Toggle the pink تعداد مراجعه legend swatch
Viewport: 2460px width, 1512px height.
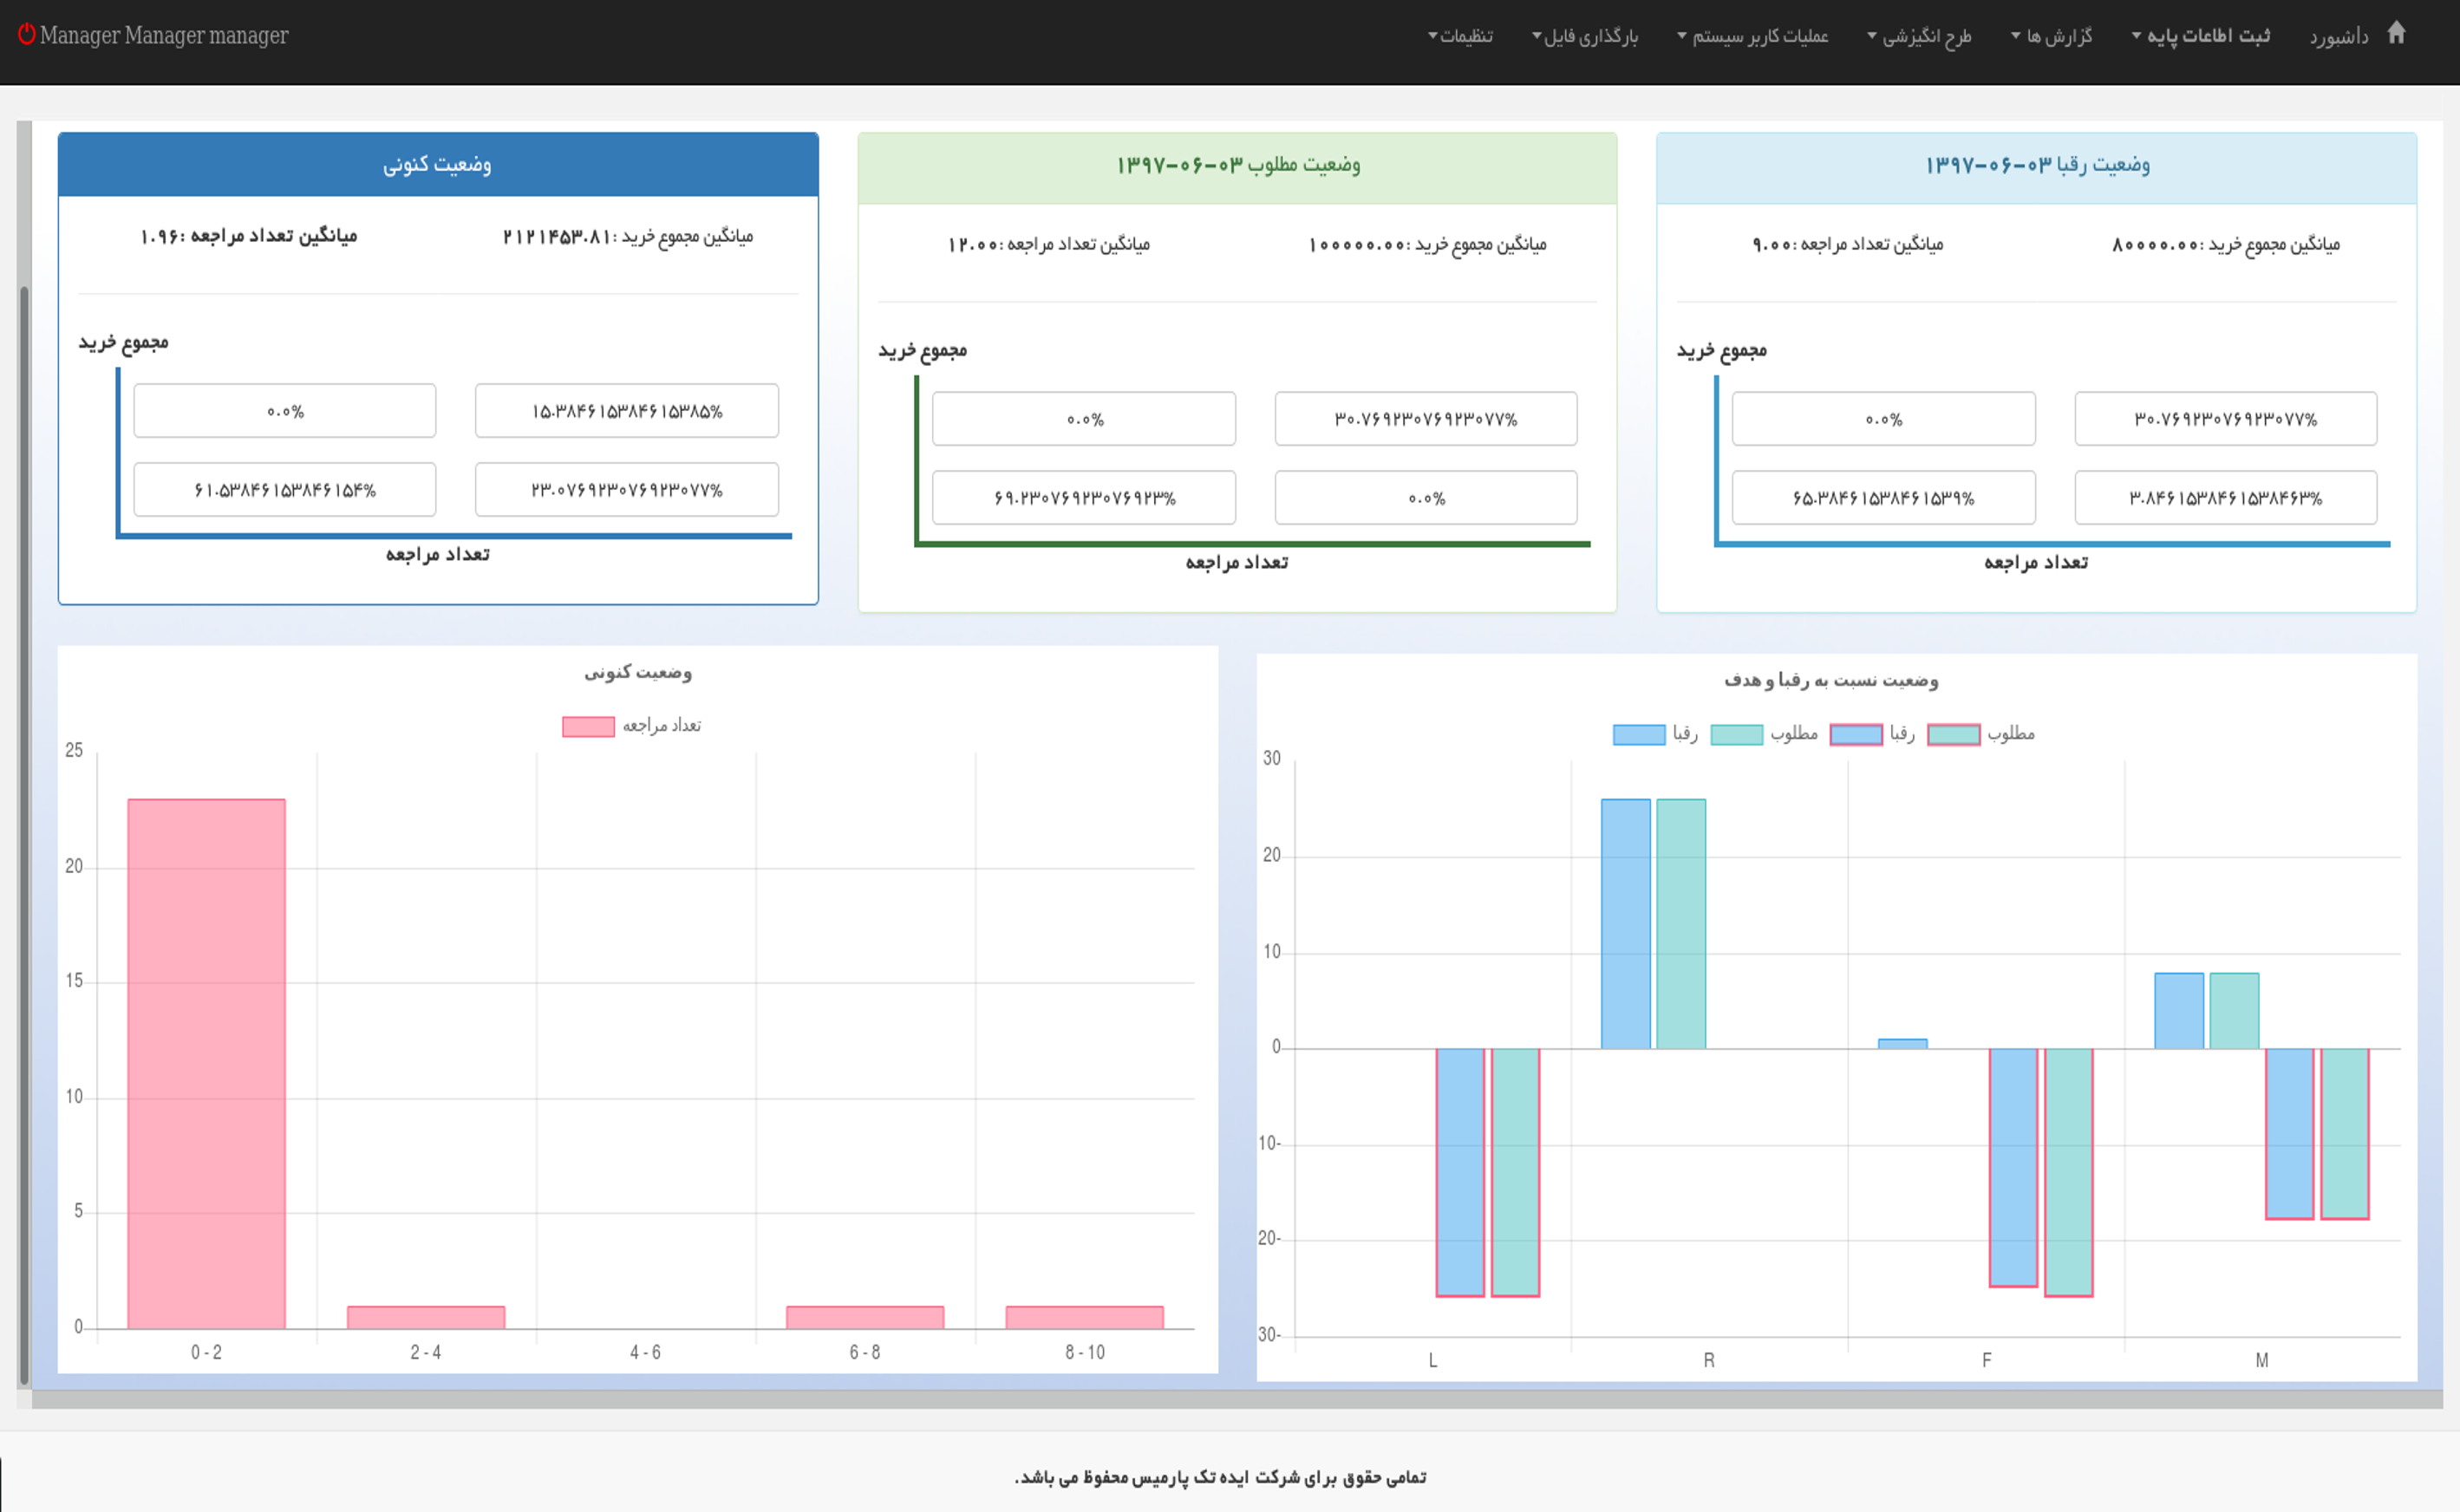pos(588,727)
